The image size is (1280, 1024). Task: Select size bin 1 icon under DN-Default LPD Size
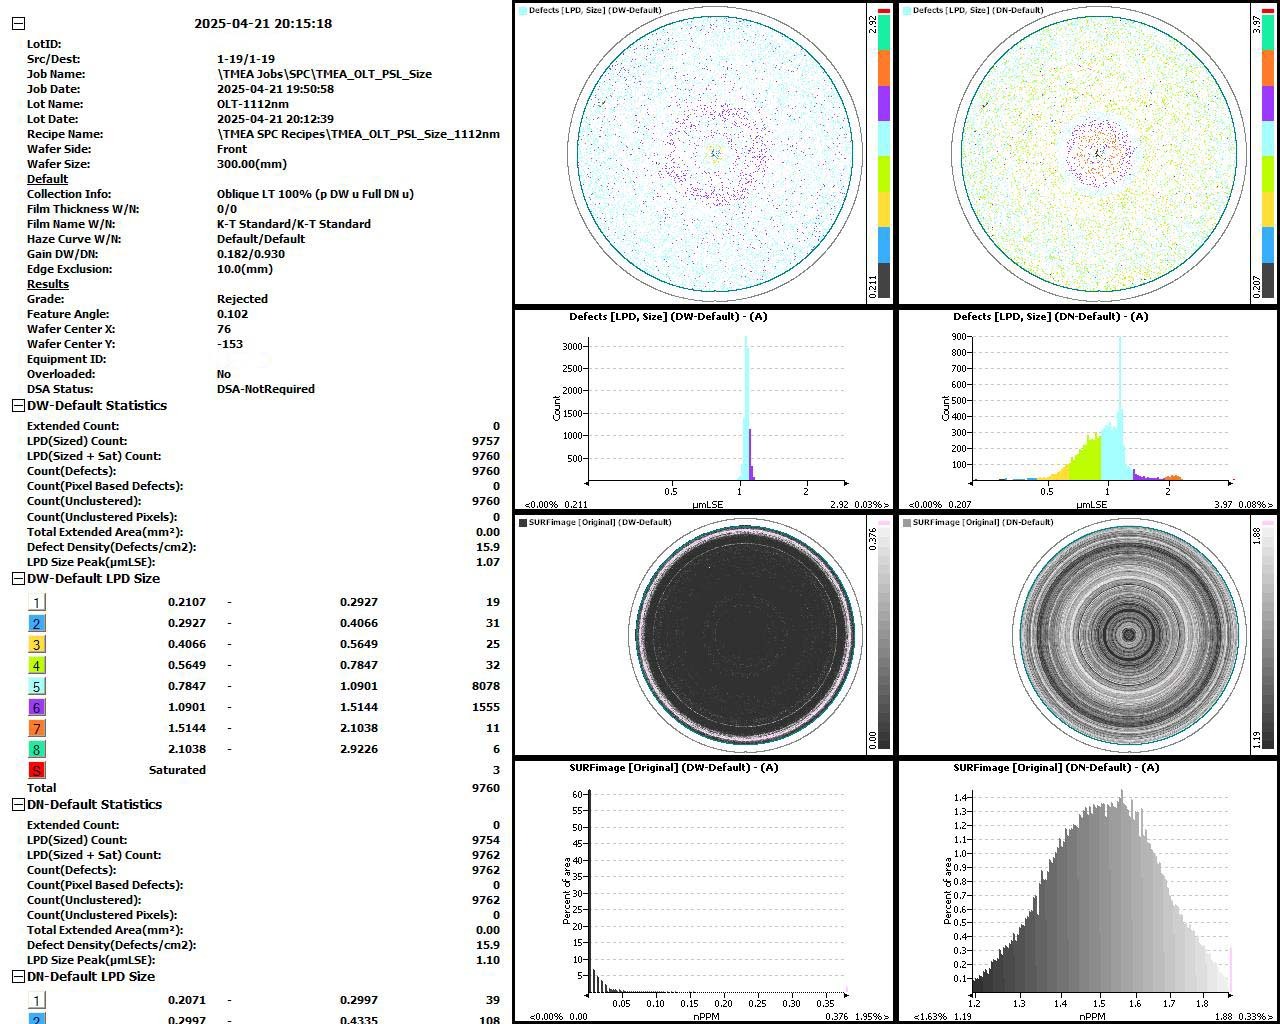[x=38, y=999]
